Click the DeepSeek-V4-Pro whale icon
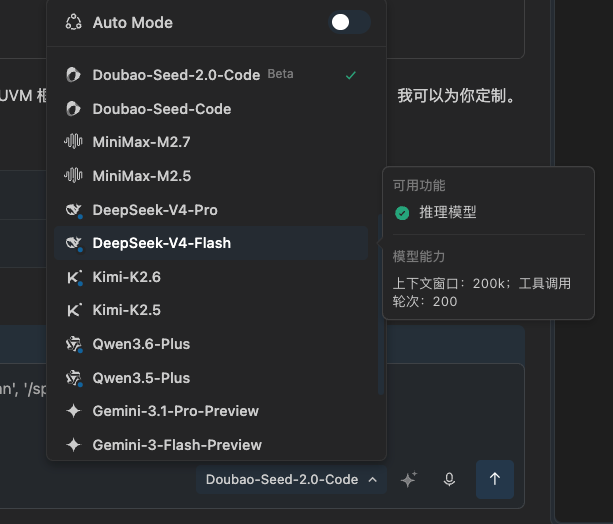 click(x=74, y=210)
